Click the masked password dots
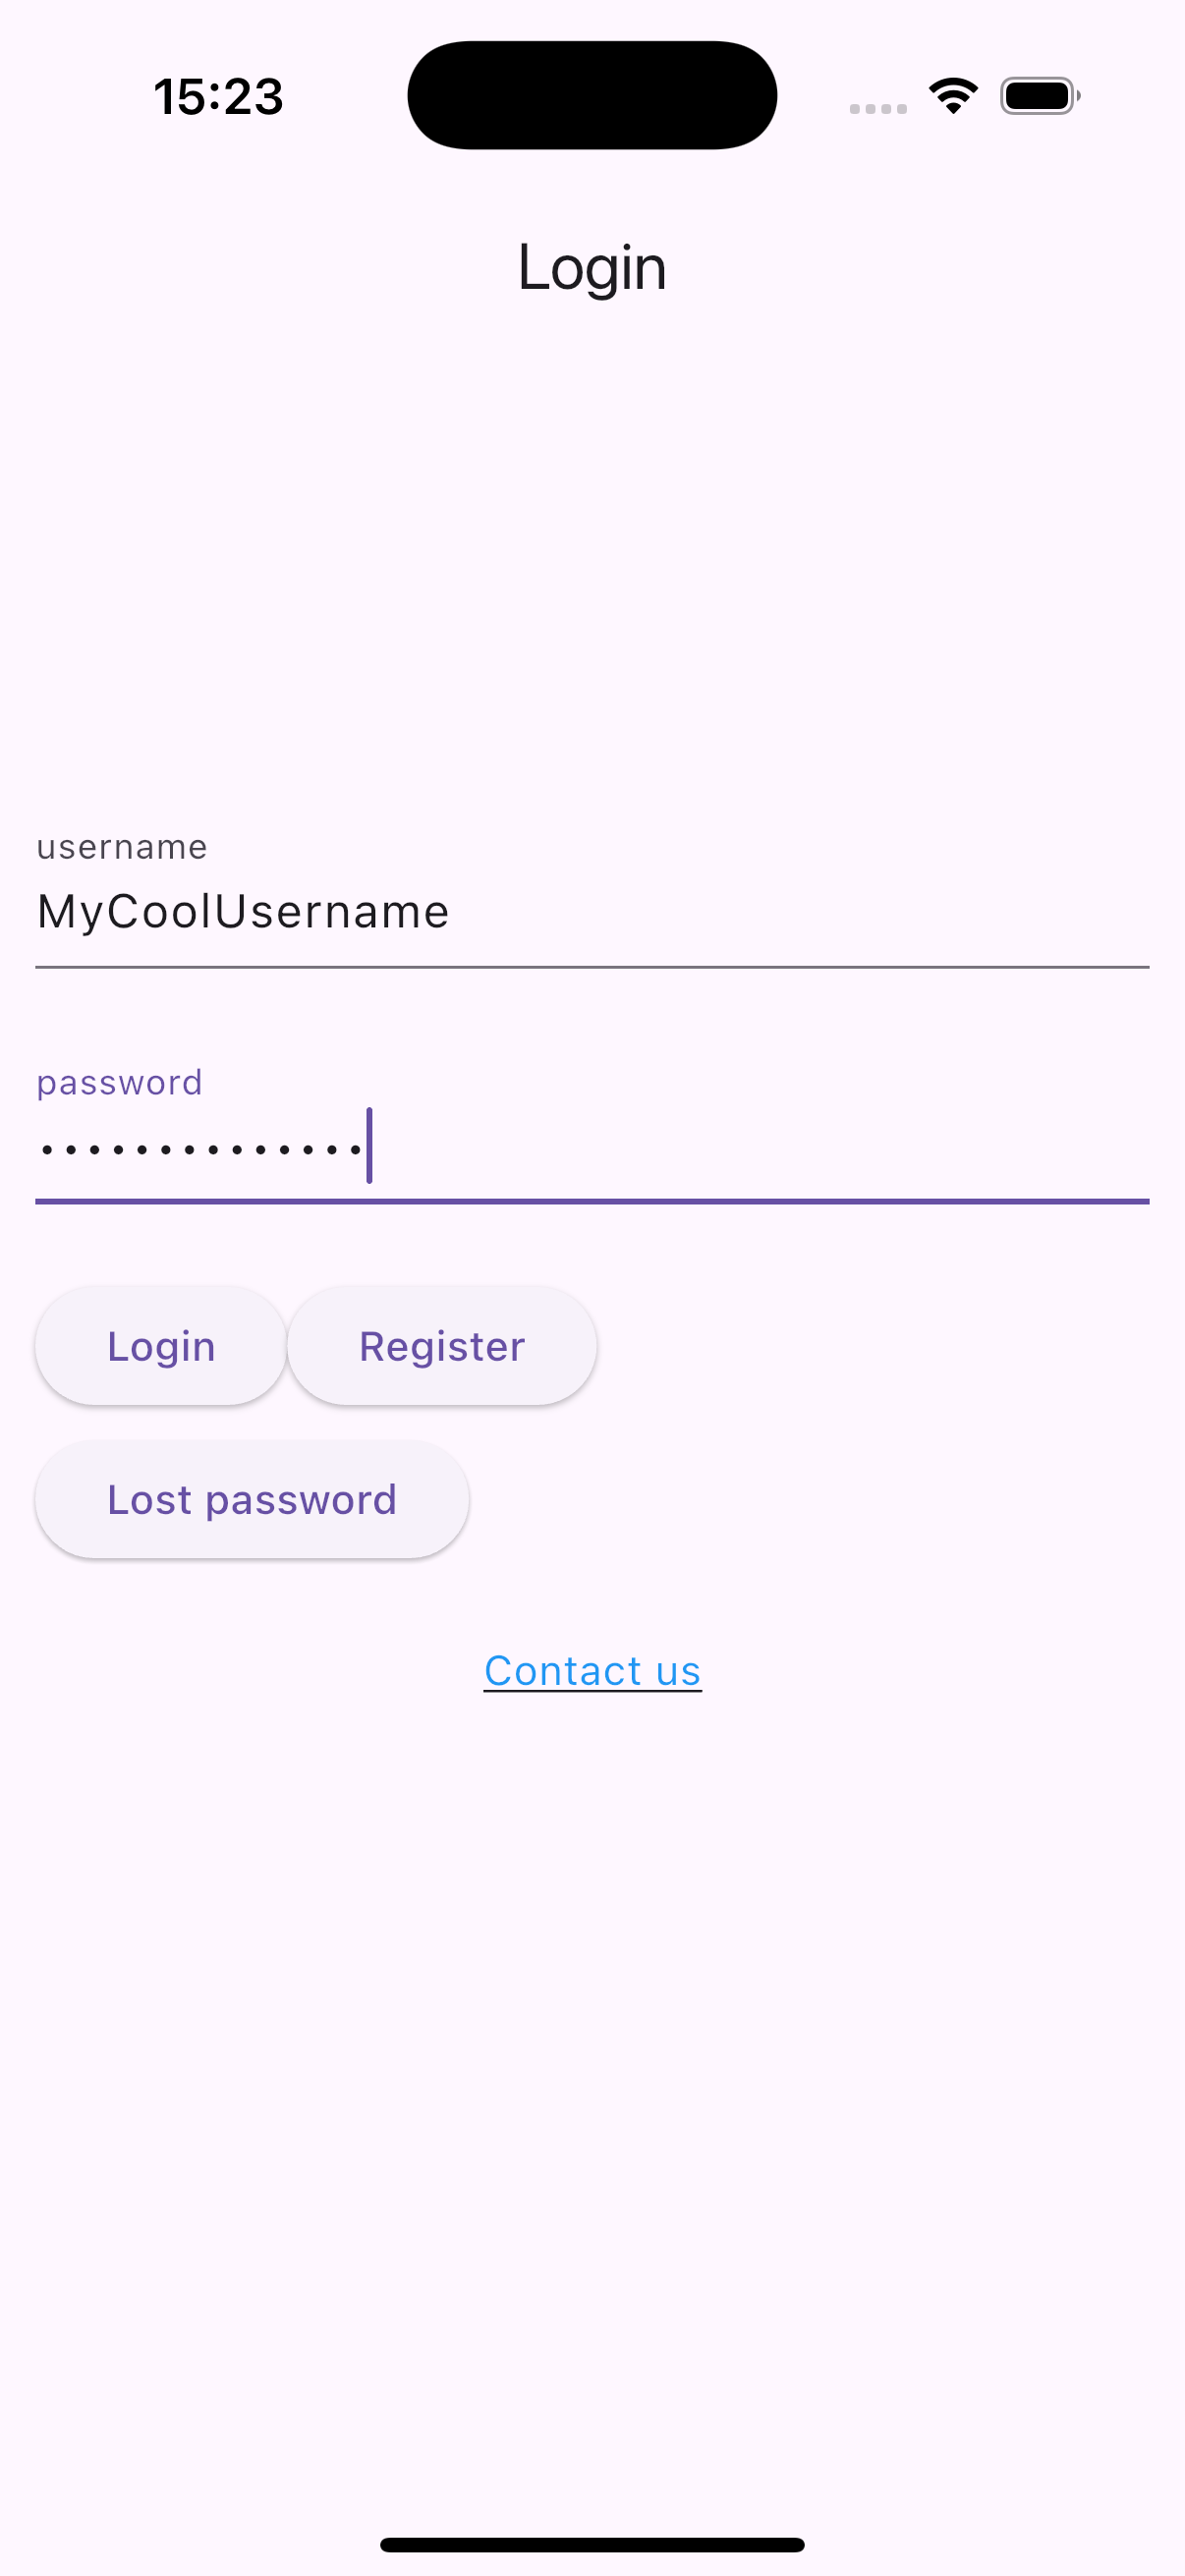Screen dimensions: 1185x2576 point(200,1150)
